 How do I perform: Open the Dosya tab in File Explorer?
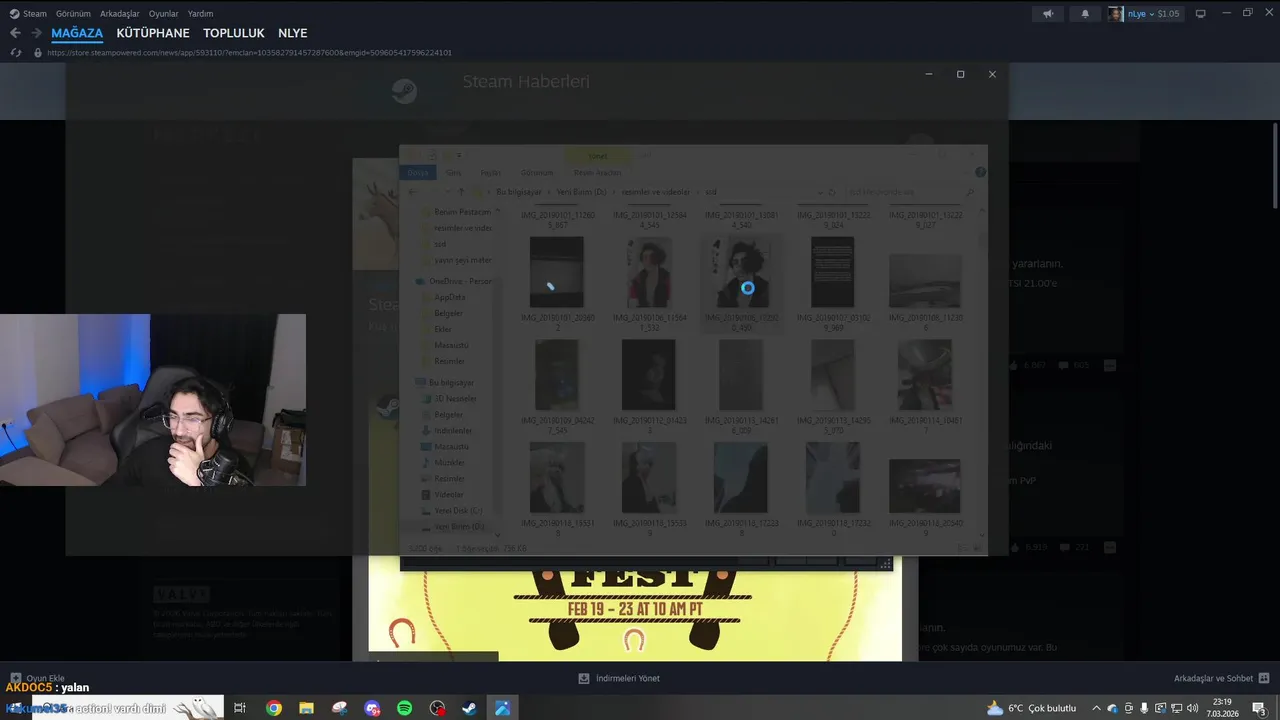tap(417, 173)
